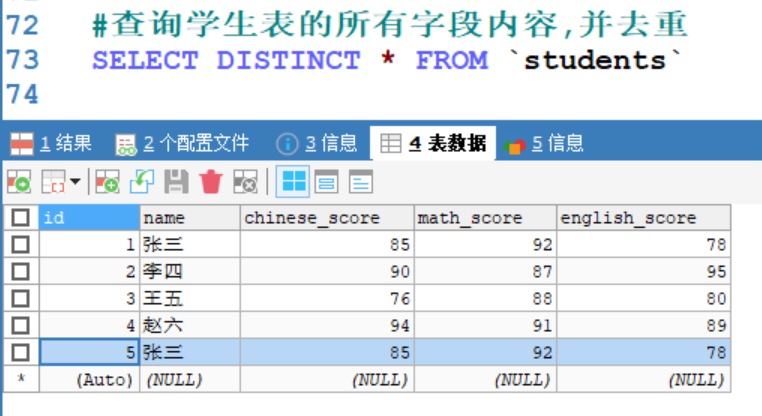Screen dimensions: 762x416
Task: Sort by the chinese_score column header
Action: coord(327,218)
